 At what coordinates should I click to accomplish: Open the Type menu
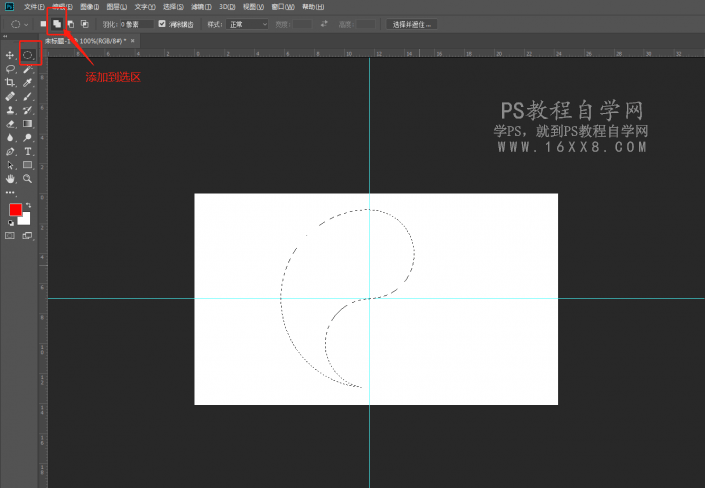coord(145,7)
